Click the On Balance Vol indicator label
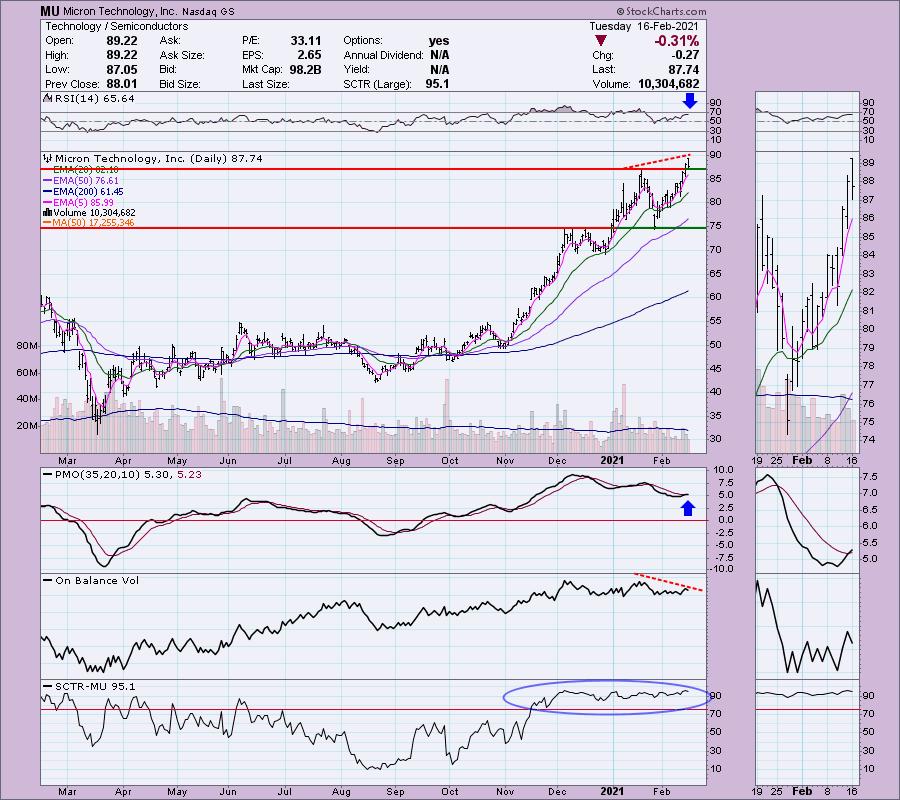900x800 pixels. tap(97, 581)
